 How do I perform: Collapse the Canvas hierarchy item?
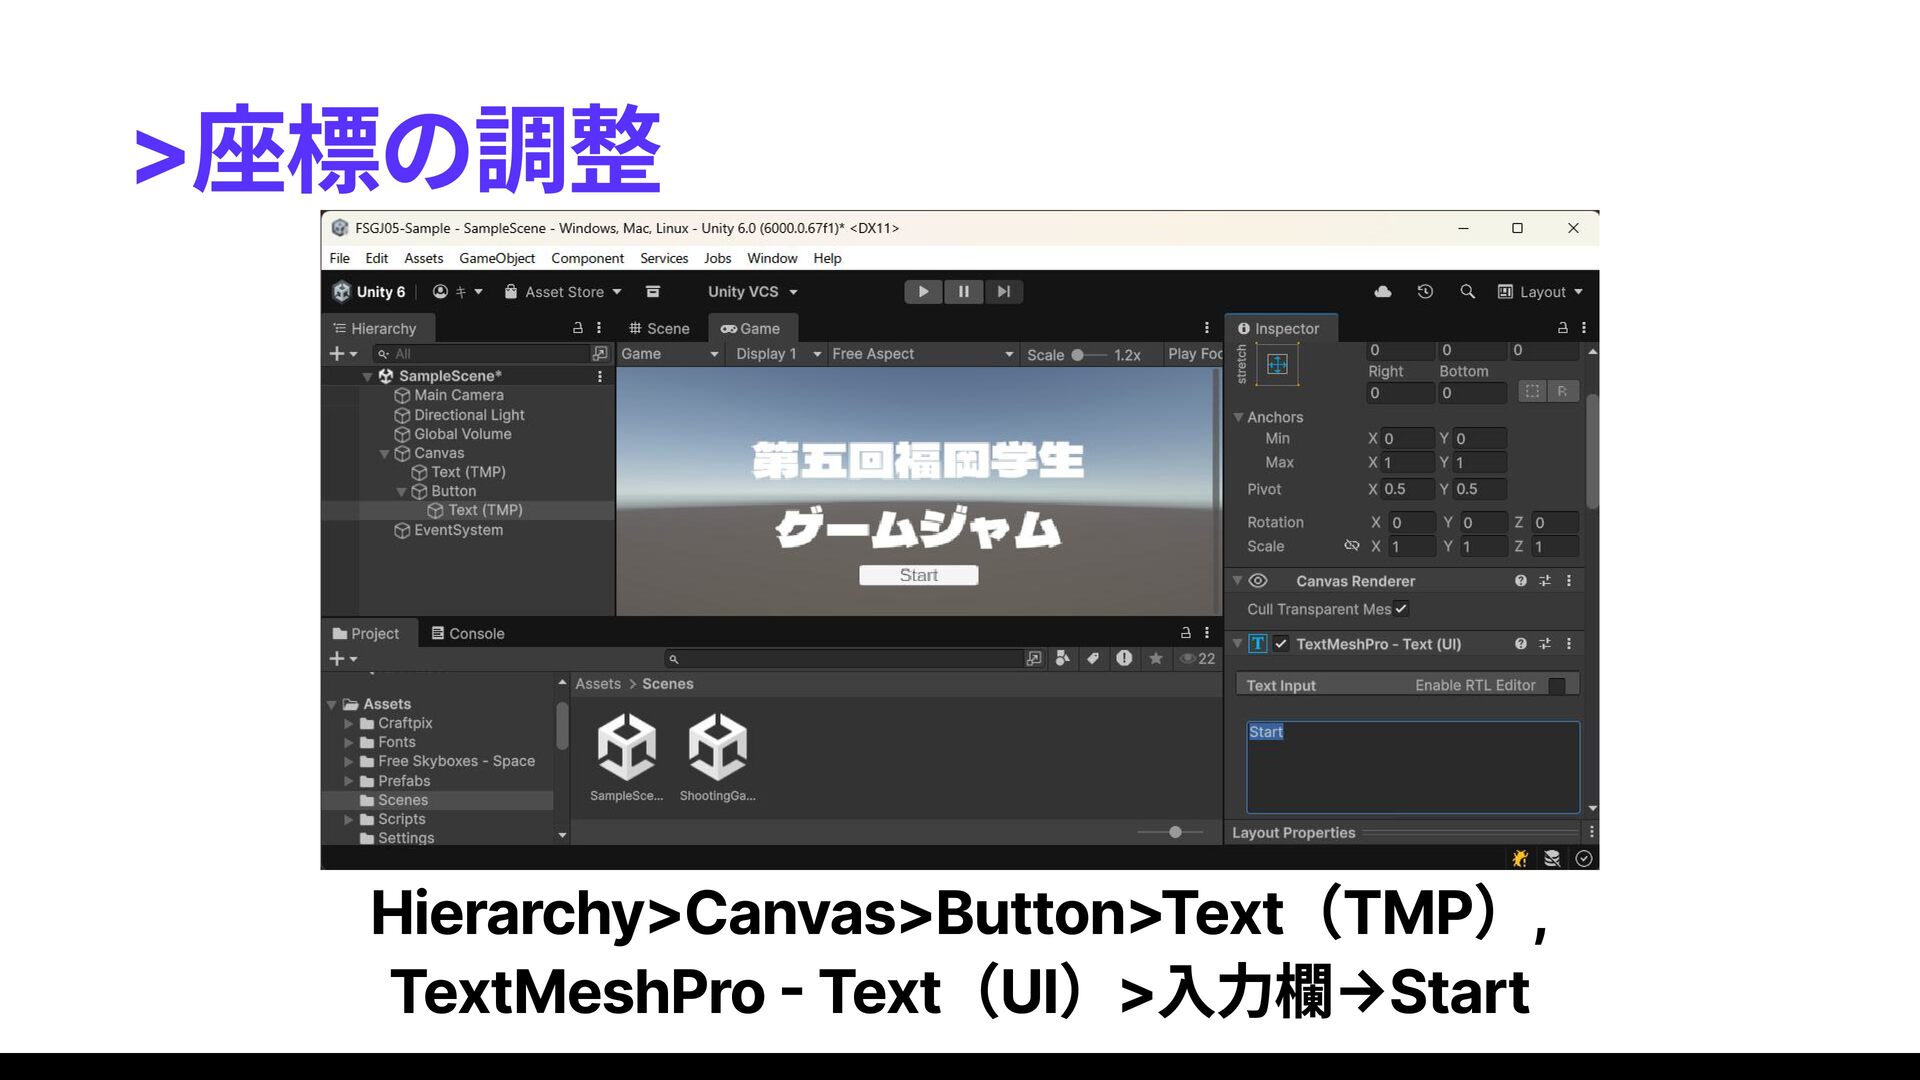pyautogui.click(x=384, y=454)
